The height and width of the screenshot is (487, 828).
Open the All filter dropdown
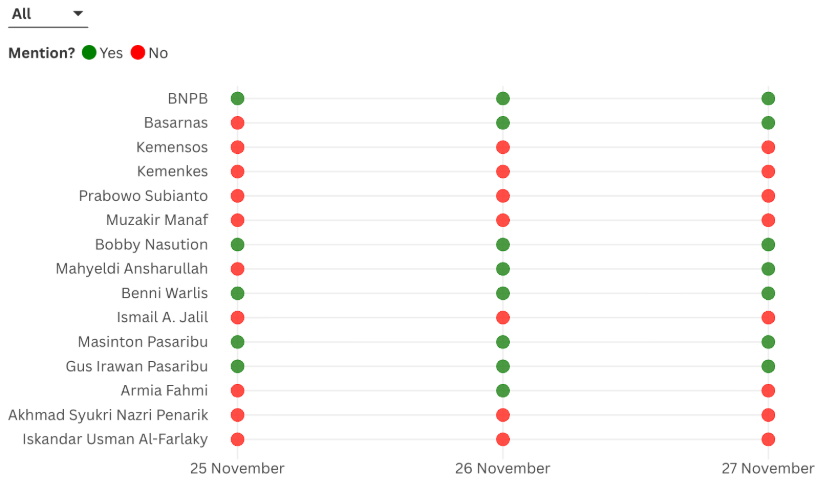48,15
